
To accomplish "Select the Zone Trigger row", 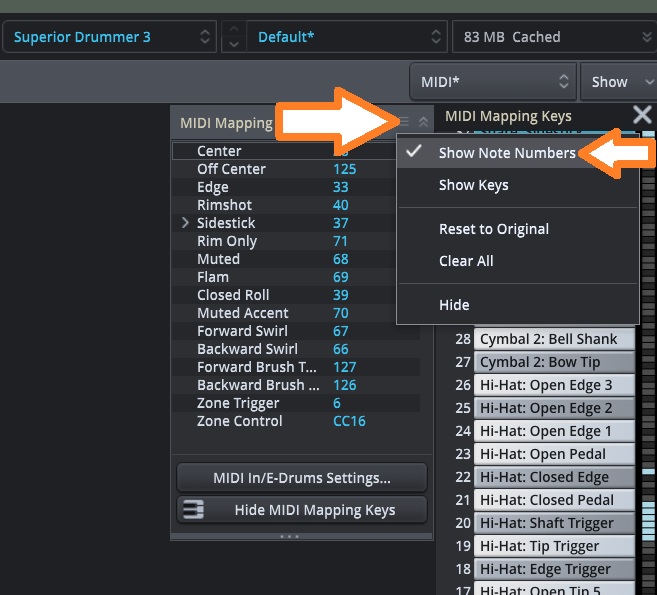I will coord(296,403).
